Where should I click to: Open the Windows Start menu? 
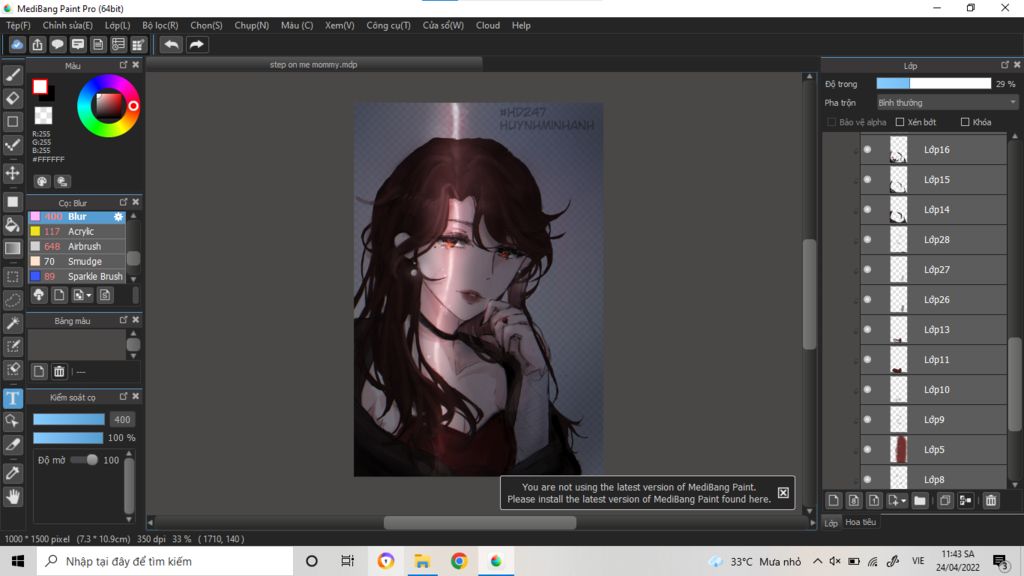(x=18, y=561)
